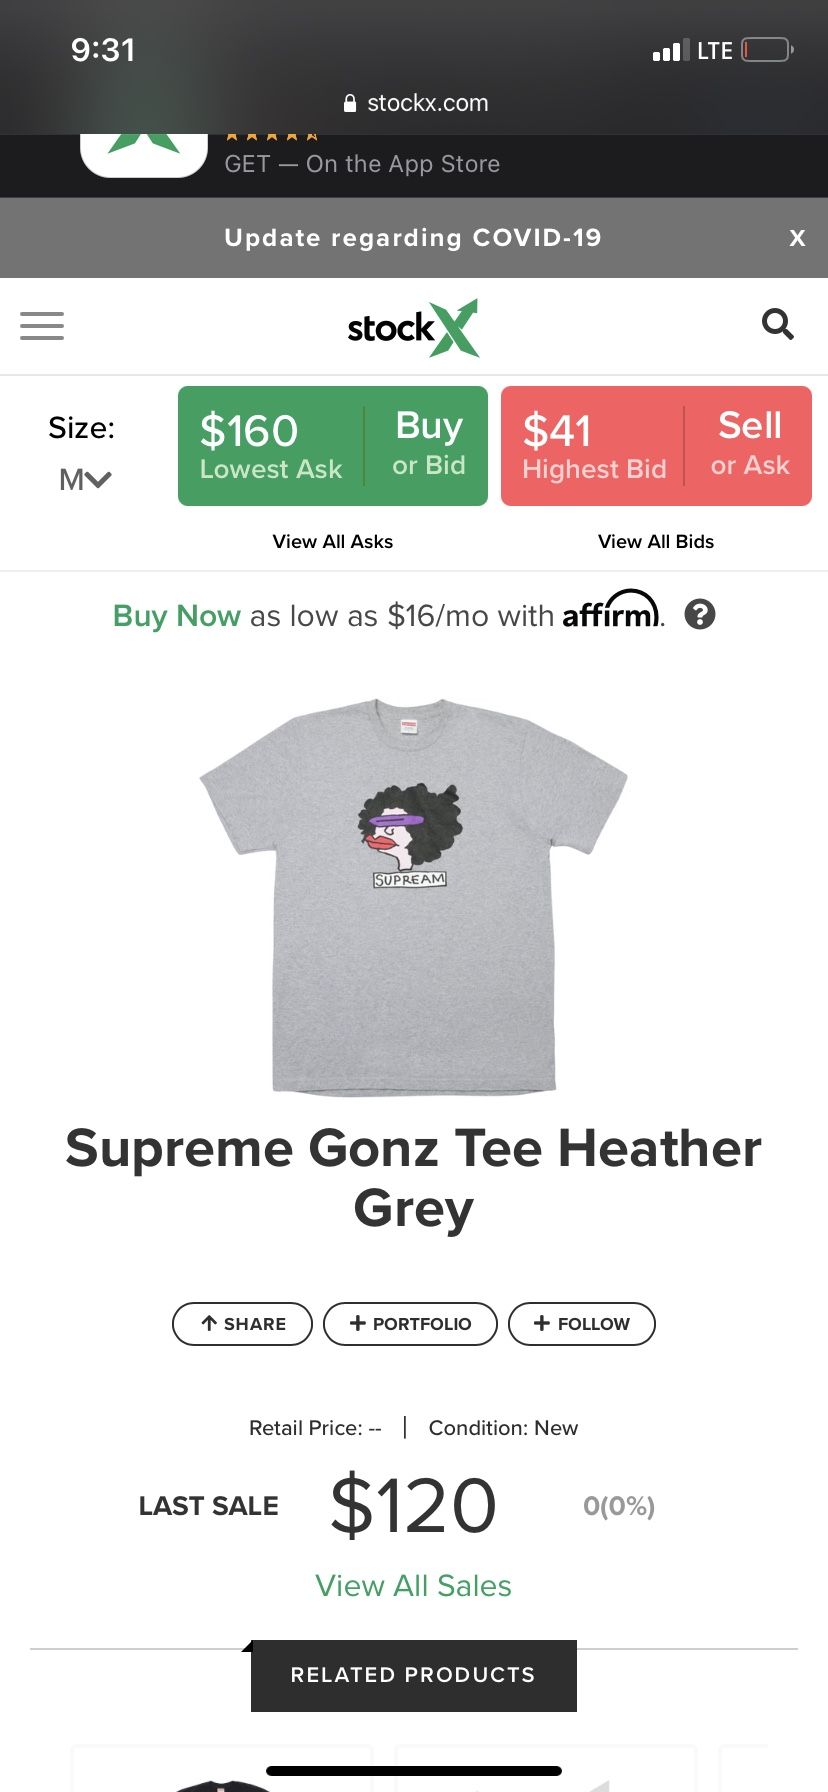Tap the grey Gonz Tee product image

(413, 897)
